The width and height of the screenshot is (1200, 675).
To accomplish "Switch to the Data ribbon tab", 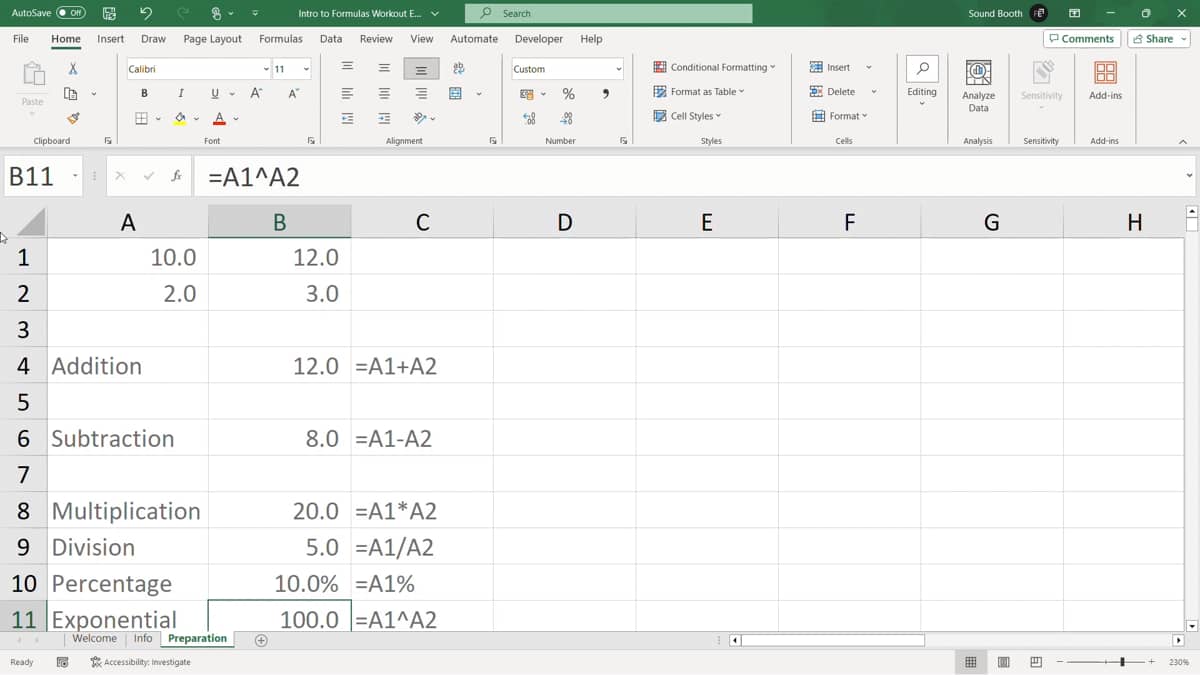I will coord(331,39).
